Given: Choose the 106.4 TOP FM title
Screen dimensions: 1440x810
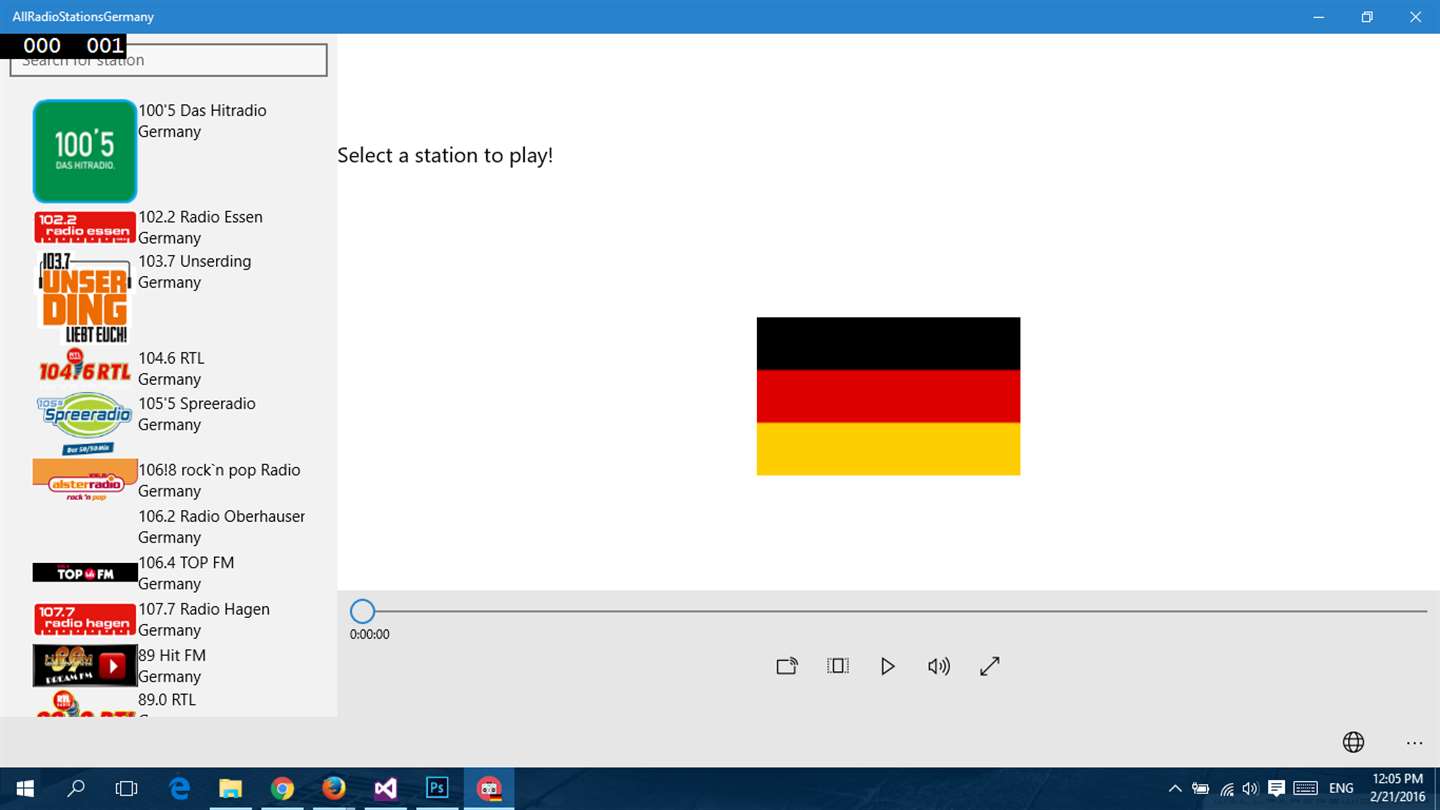Looking at the screenshot, I should click(186, 562).
